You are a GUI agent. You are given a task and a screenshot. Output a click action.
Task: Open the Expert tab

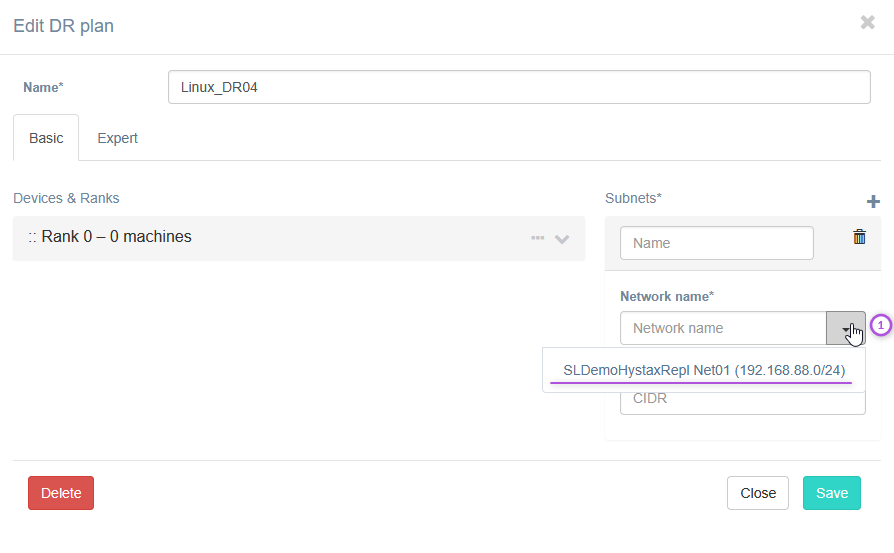tap(117, 138)
